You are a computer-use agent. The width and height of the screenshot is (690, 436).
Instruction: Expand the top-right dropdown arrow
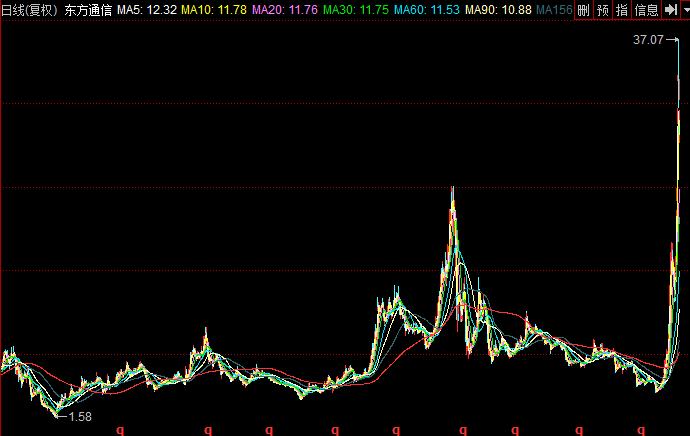tap(686, 10)
